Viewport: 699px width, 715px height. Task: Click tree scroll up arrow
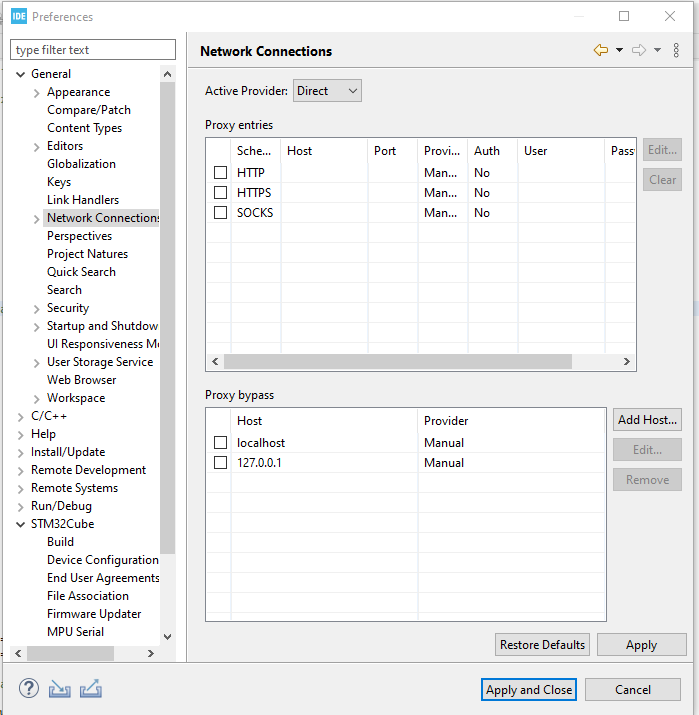click(x=167, y=74)
